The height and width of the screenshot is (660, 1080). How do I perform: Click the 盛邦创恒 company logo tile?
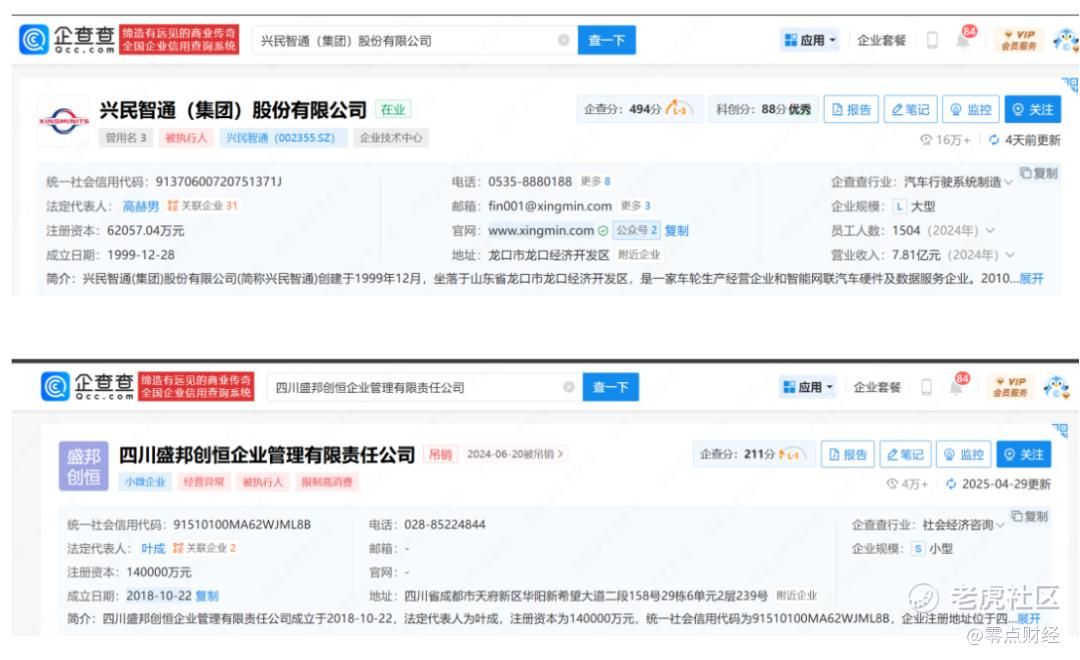(x=83, y=466)
